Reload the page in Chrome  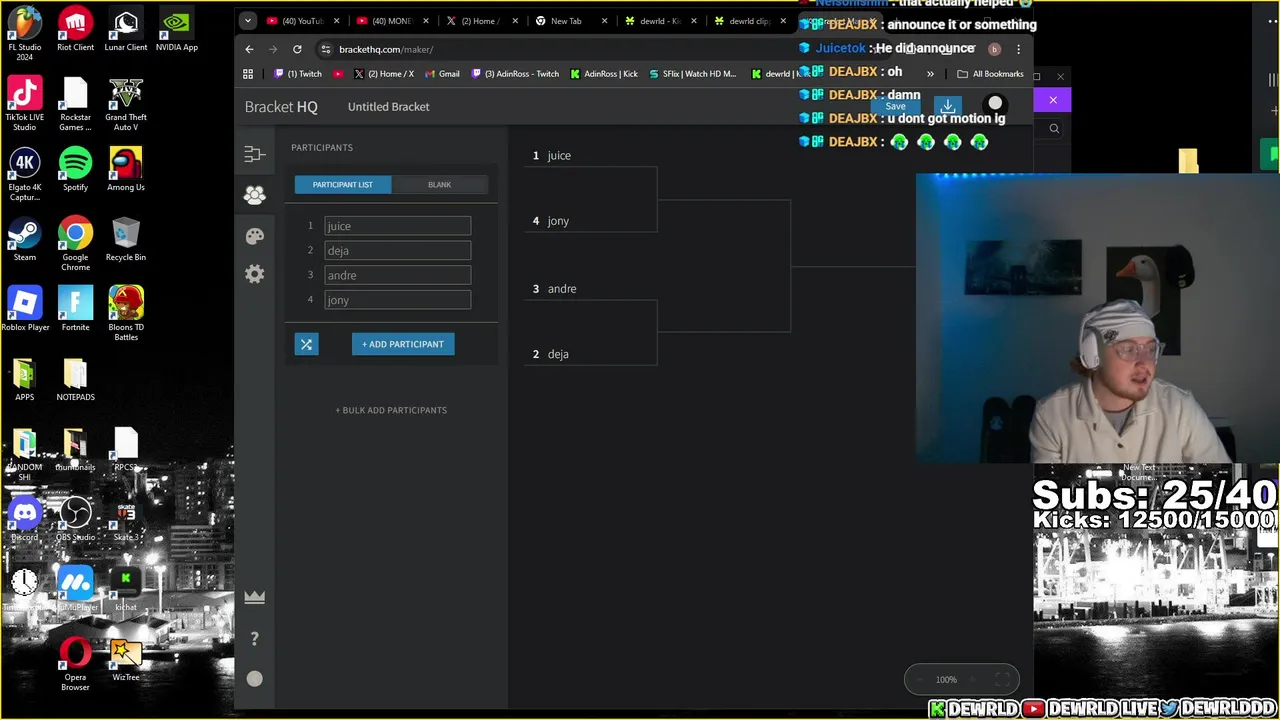tap(297, 49)
